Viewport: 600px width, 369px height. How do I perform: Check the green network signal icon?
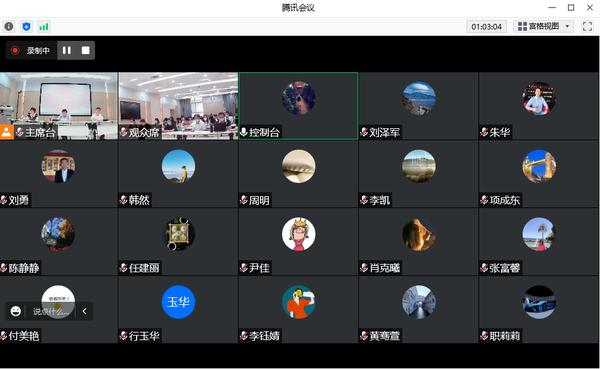tap(44, 26)
